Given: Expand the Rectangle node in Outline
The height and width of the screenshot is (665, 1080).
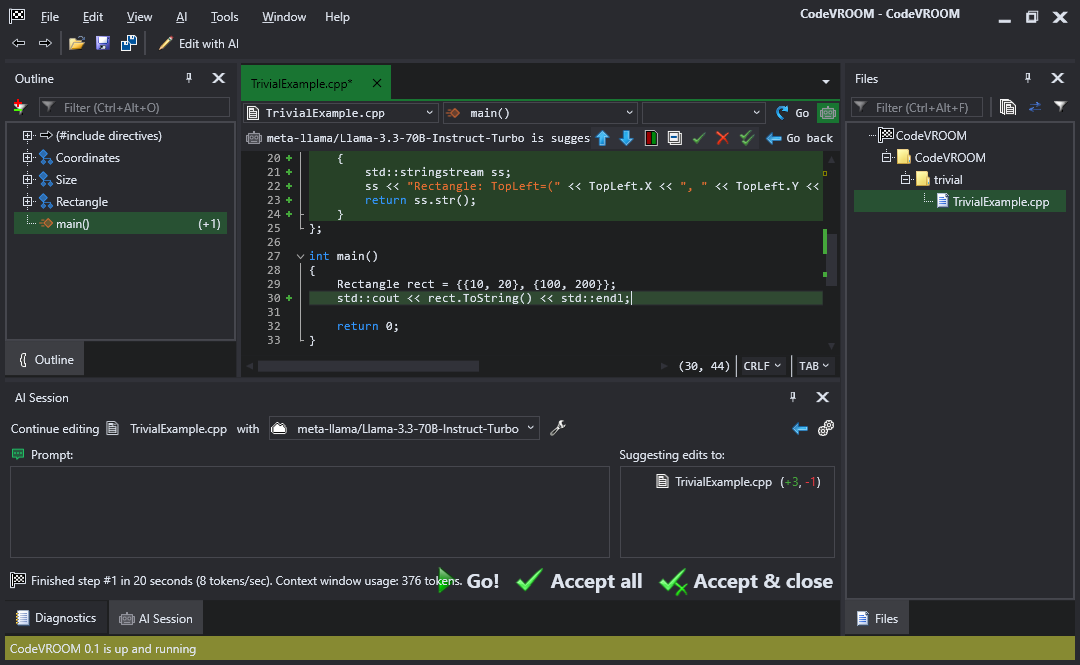Looking at the screenshot, I should [28, 202].
